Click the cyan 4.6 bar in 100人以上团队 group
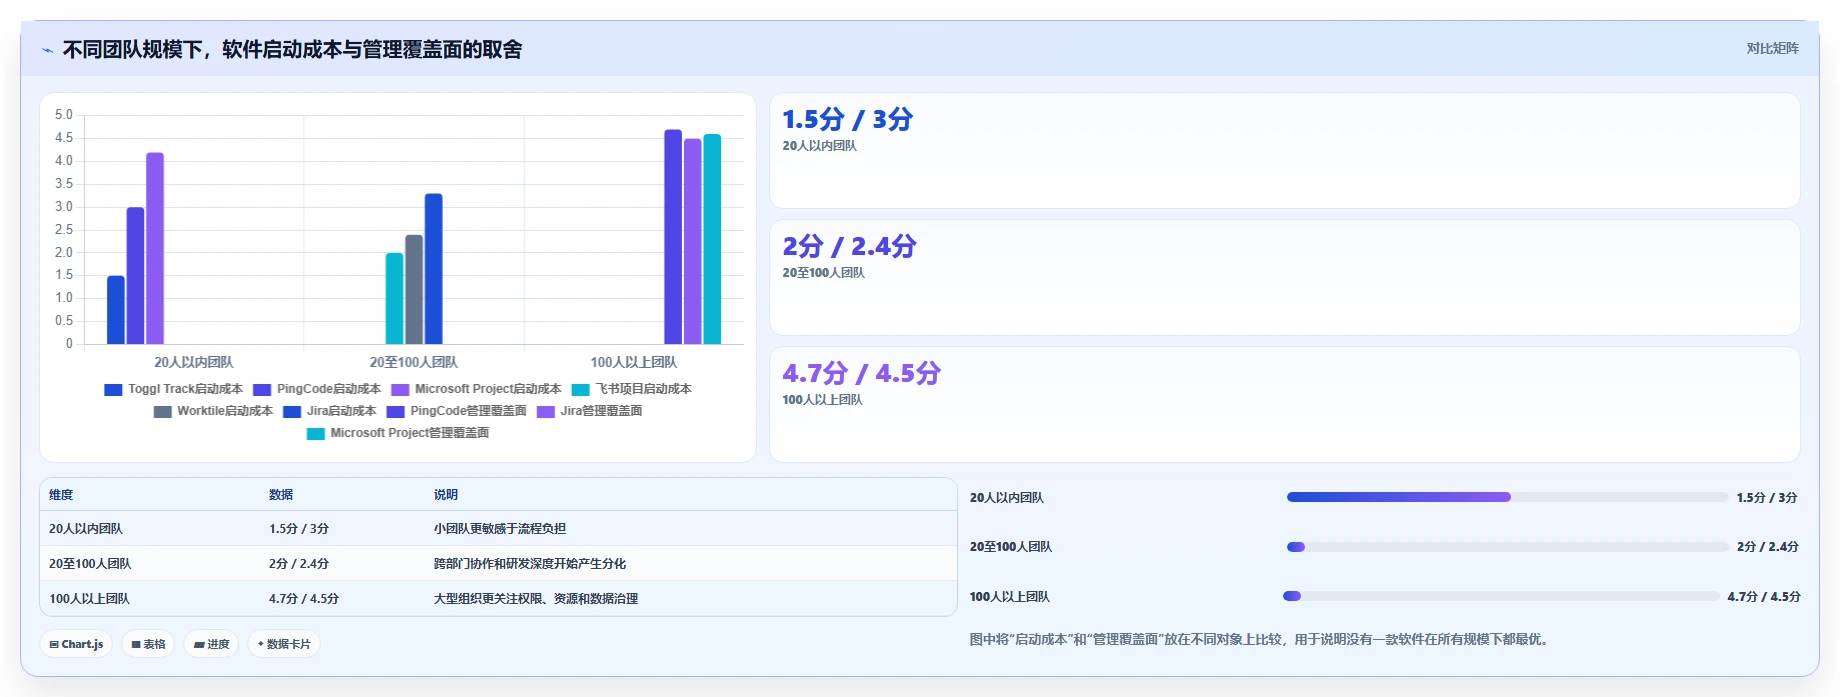1840x697 pixels. (712, 239)
